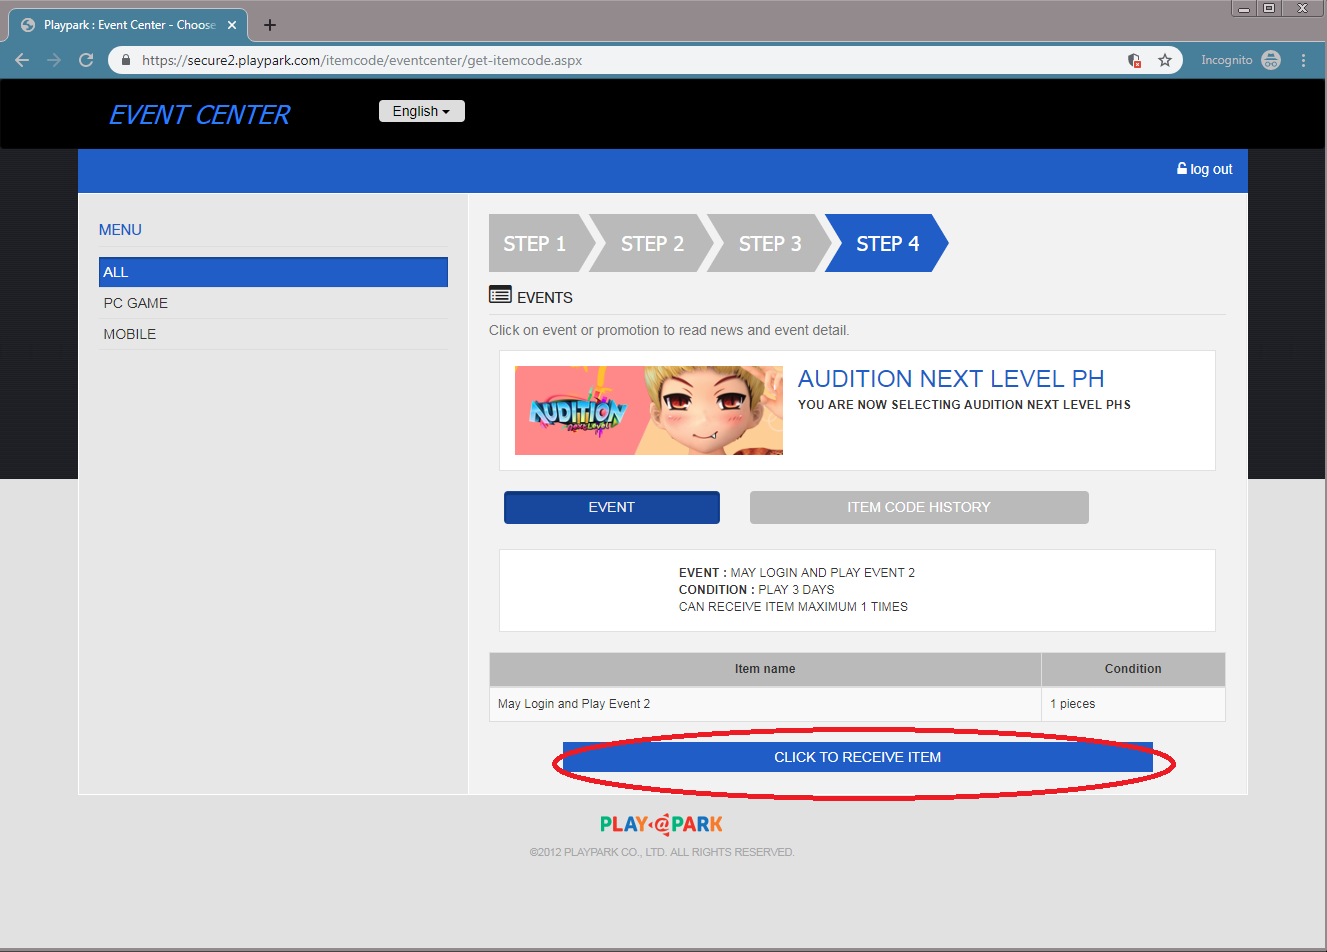Click the blocked cookies shield icon

click(x=1134, y=60)
